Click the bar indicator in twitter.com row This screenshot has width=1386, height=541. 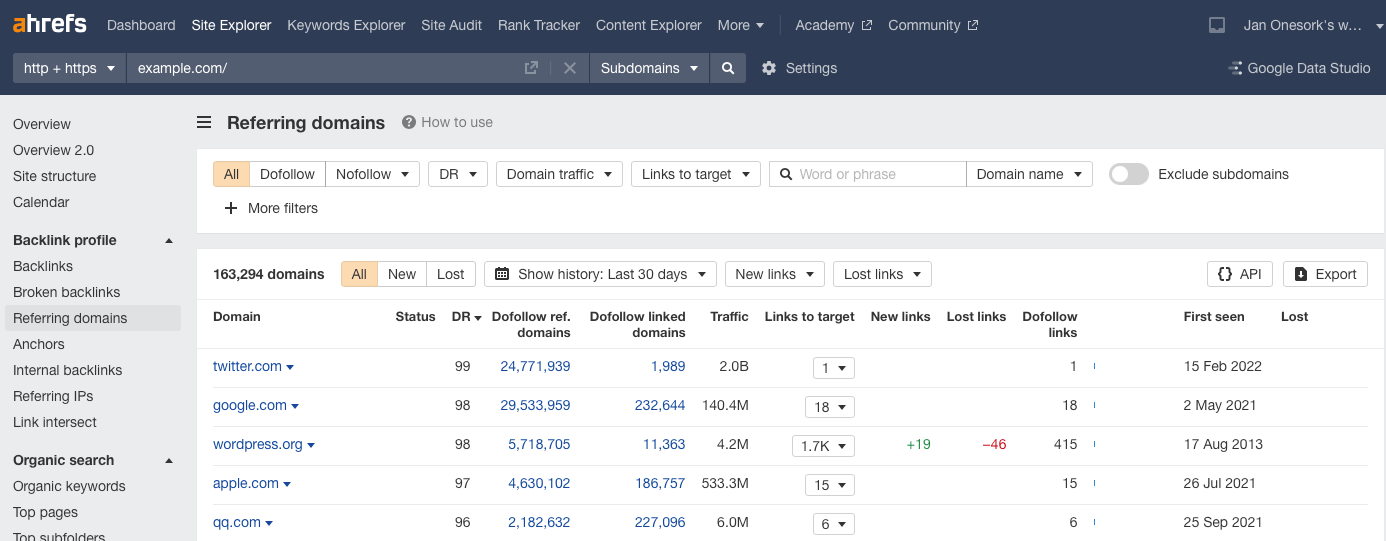[1095, 366]
